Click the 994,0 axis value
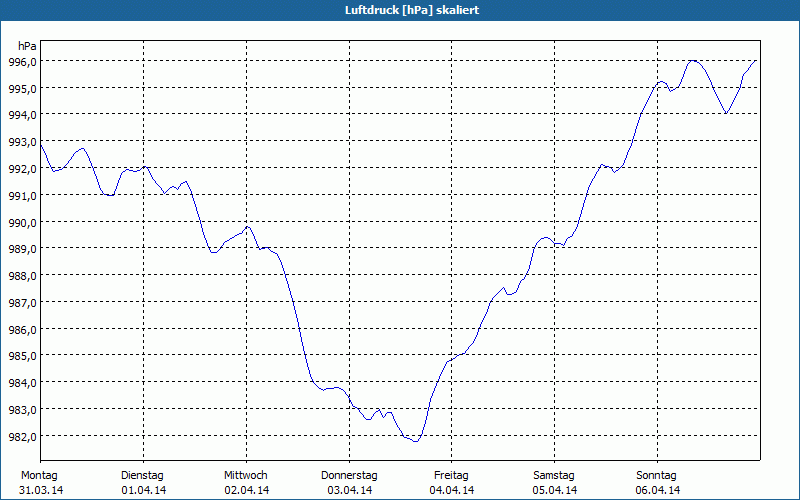The width and height of the screenshot is (800, 500). pyautogui.click(x=23, y=115)
